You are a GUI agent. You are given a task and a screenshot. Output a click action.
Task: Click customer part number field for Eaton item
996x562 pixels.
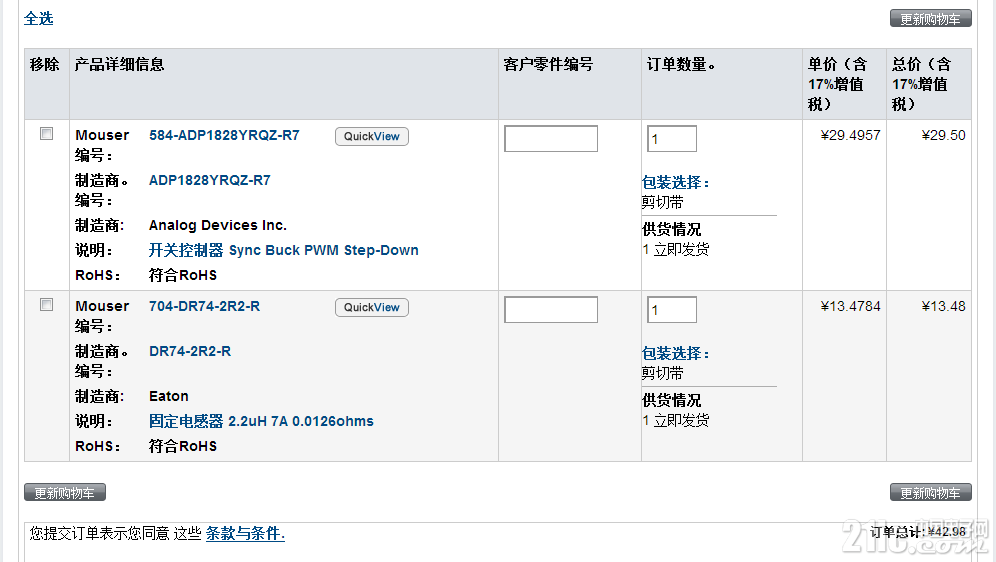point(551,309)
